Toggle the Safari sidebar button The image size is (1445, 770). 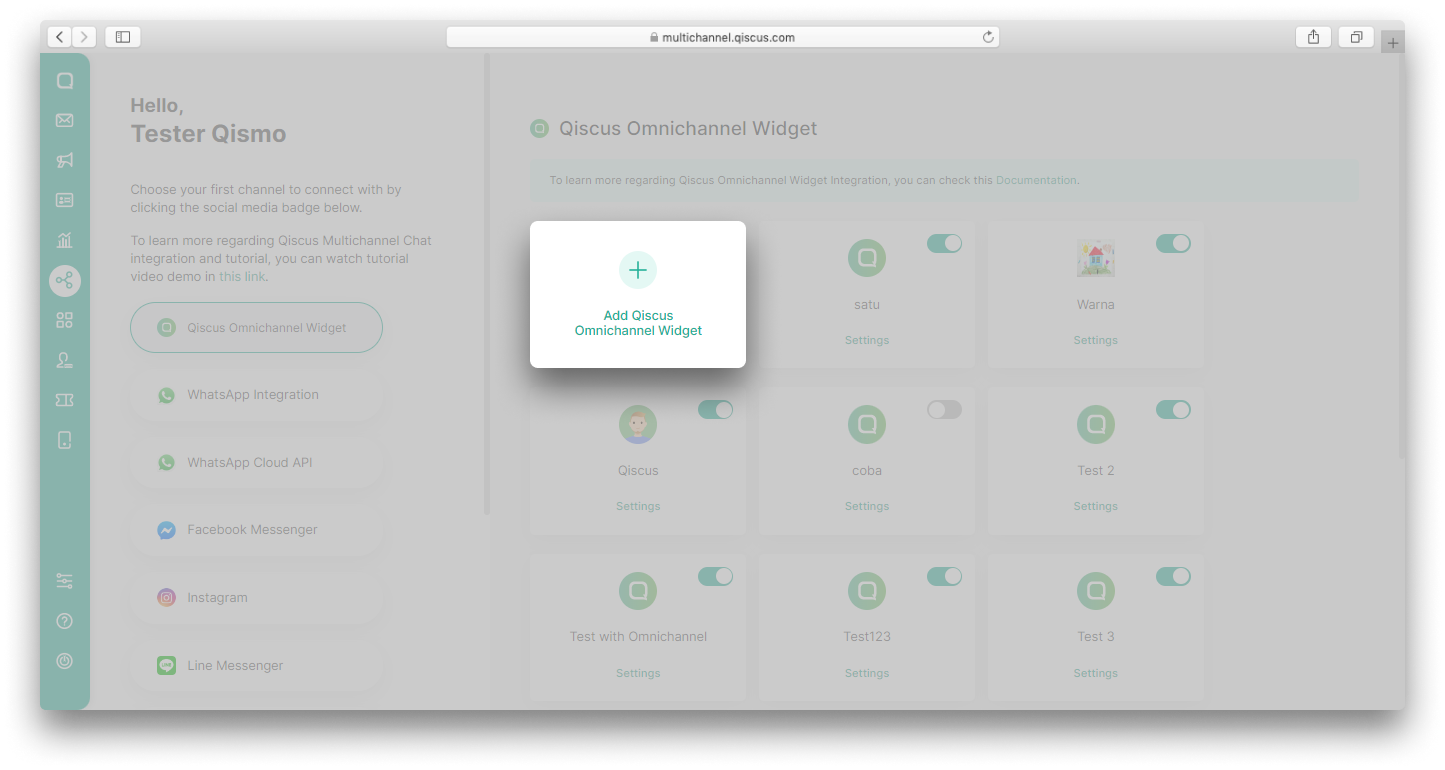pos(123,37)
